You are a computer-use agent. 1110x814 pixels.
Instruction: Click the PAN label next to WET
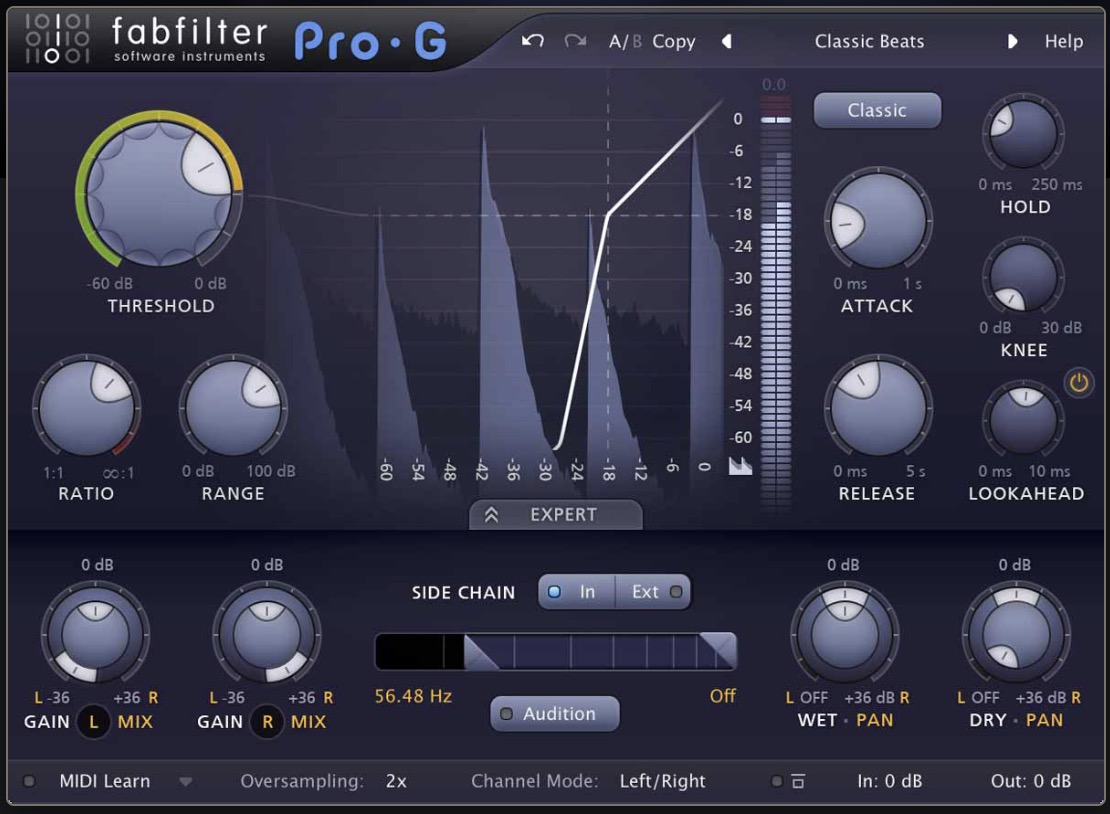click(874, 721)
